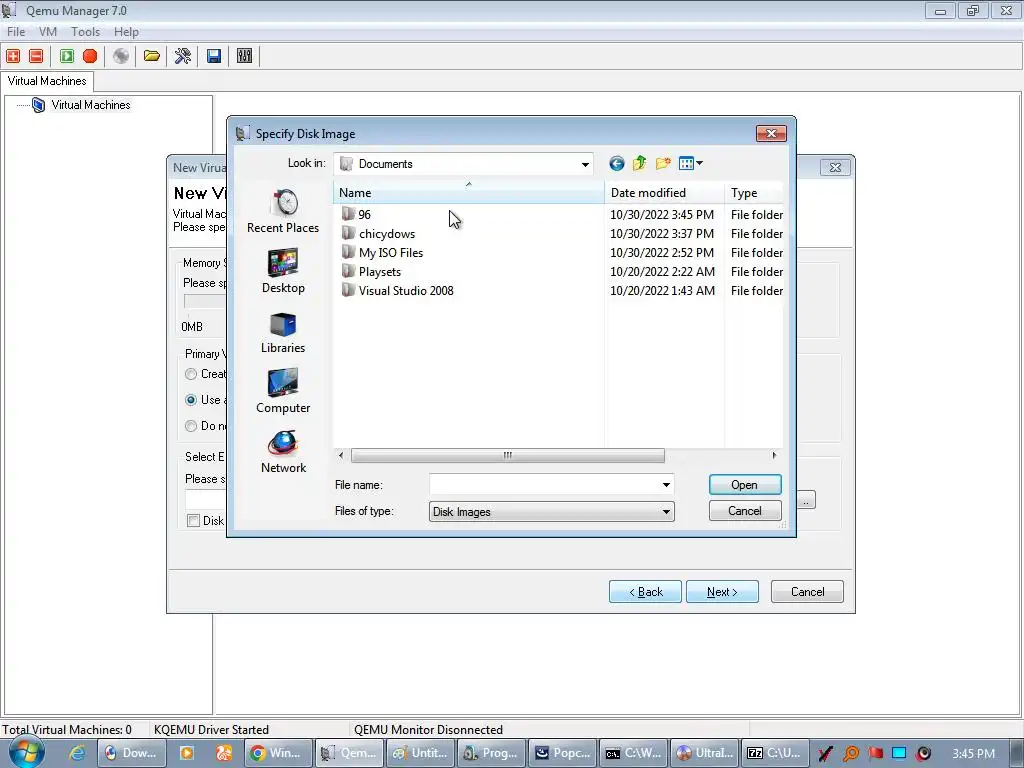The height and width of the screenshot is (768, 1024).
Task: Click the taskbar clock 3:45 PM
Action: coord(974,753)
